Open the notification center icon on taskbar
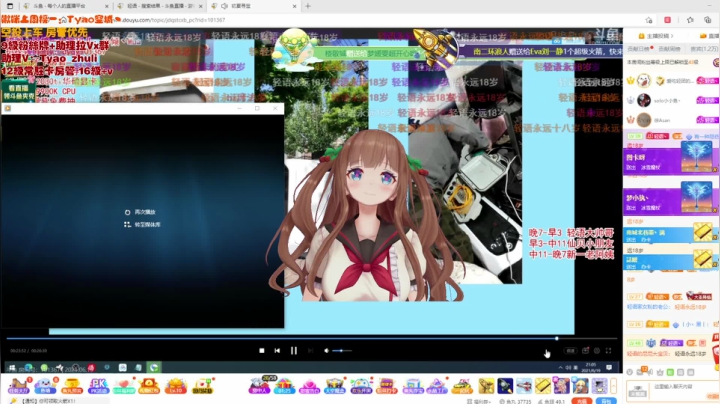 click(x=609, y=367)
